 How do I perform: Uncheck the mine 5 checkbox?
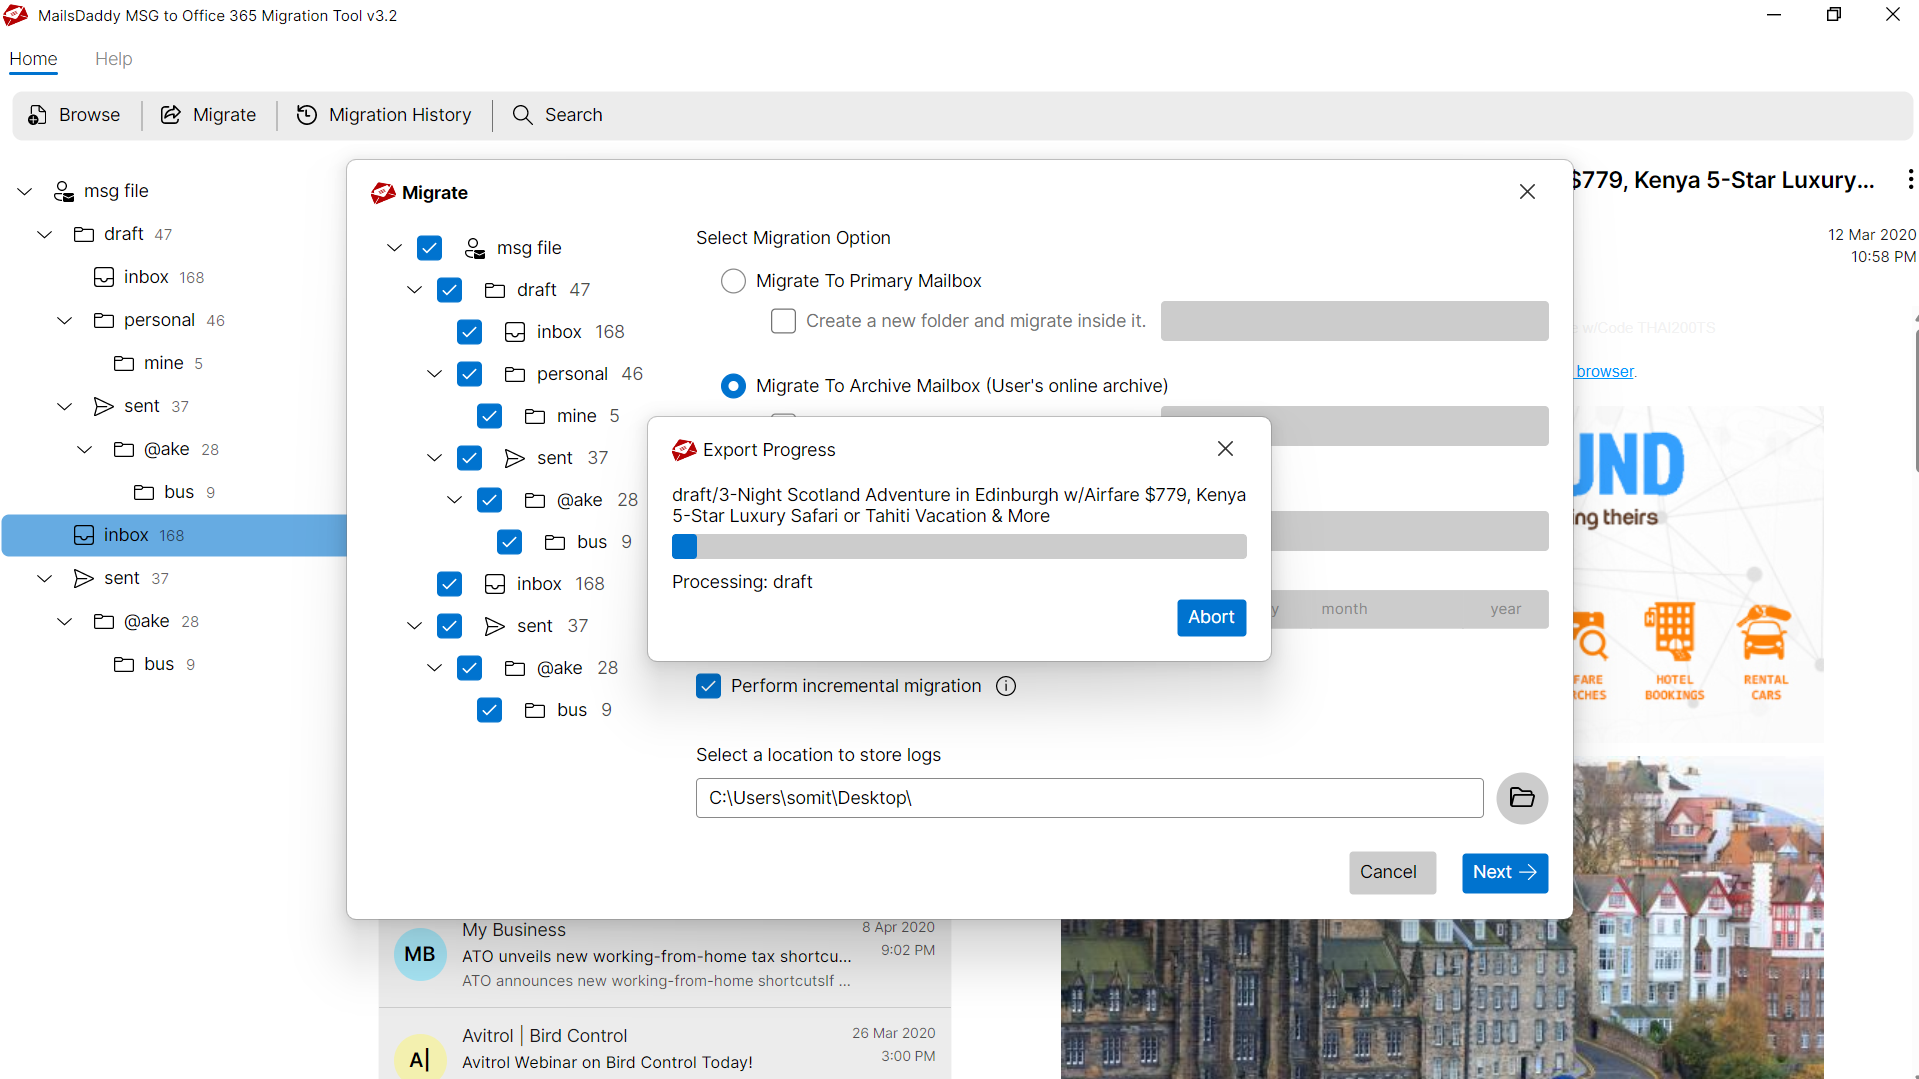[489, 416]
